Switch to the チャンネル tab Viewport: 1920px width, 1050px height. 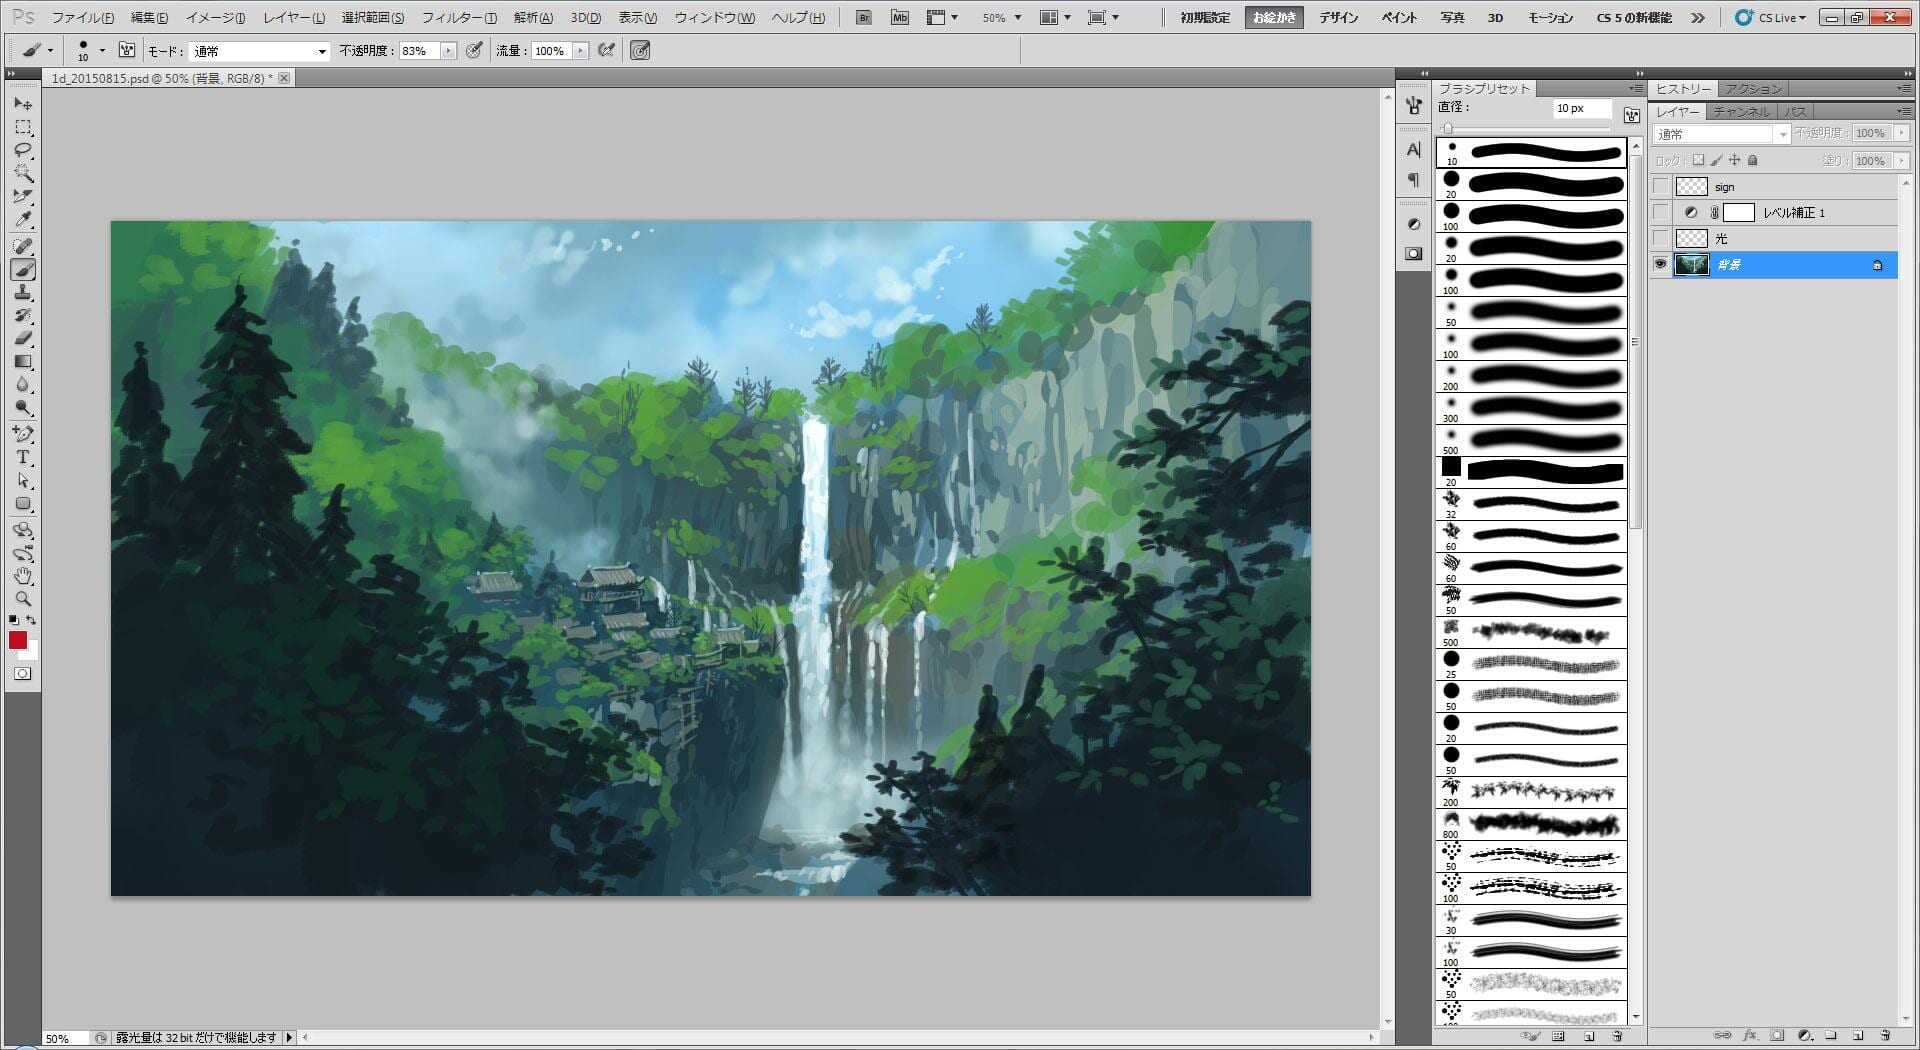tap(1741, 112)
